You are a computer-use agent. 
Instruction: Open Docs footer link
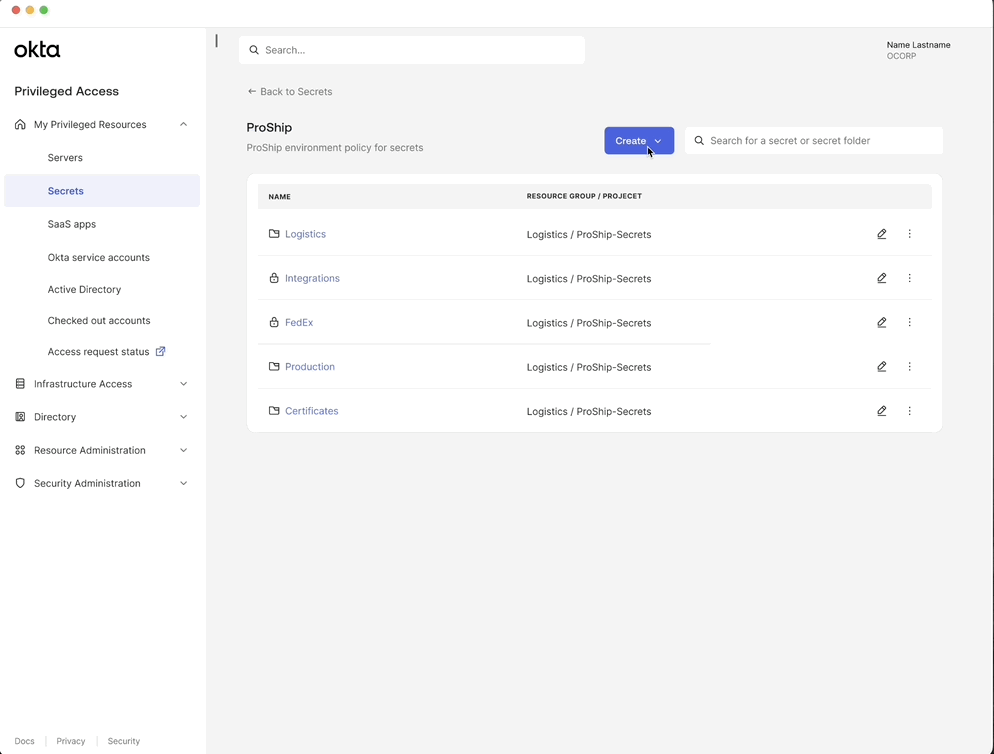click(x=24, y=741)
